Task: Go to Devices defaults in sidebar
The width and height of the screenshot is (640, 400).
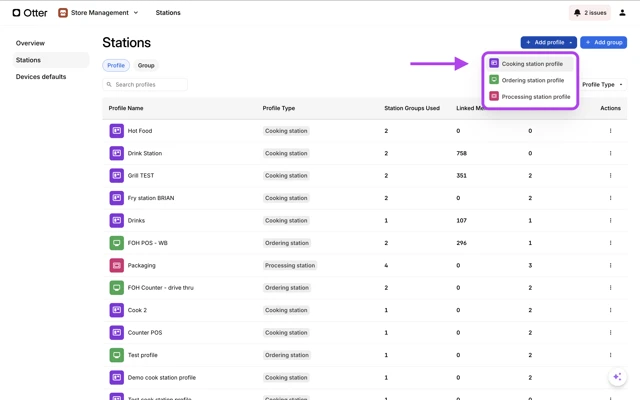Action: (41, 77)
